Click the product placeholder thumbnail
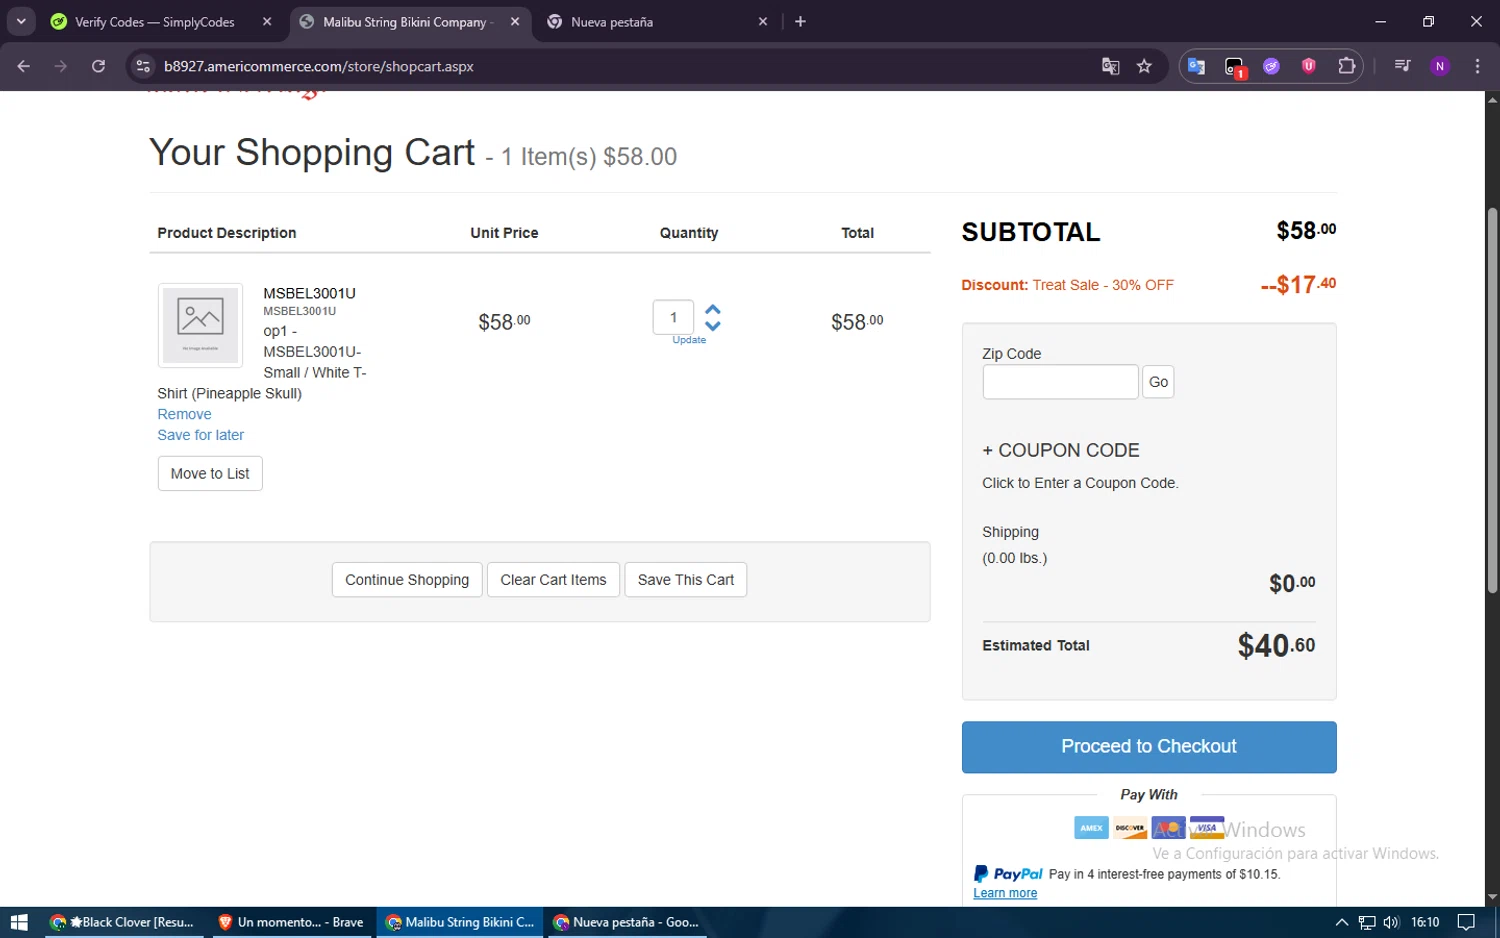1500x938 pixels. point(200,325)
